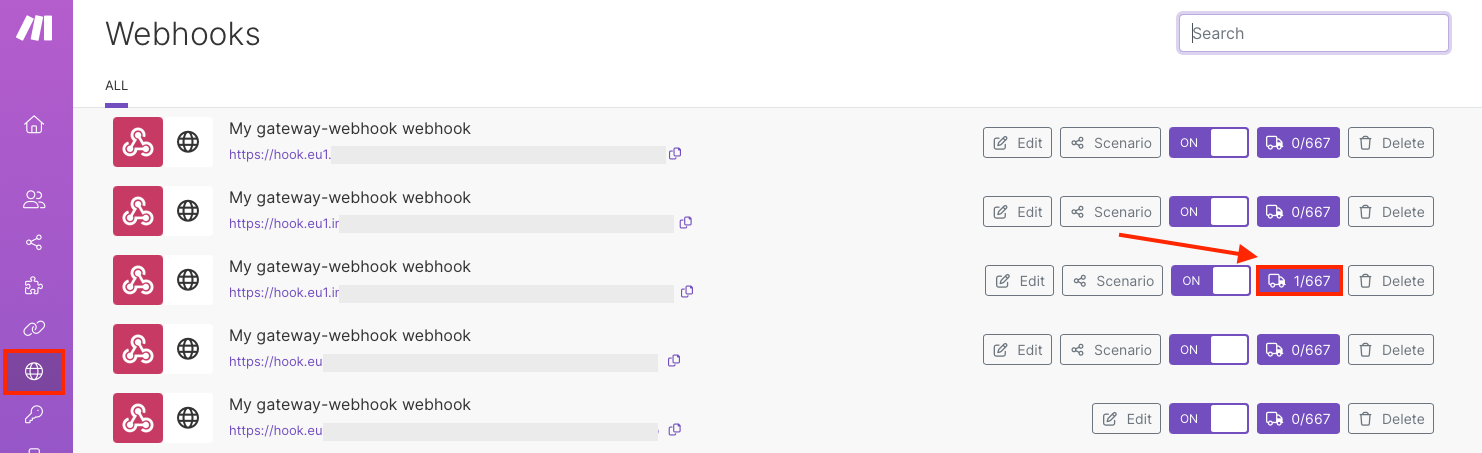Open Scenario of the fourth webhook
Image resolution: width=1482 pixels, height=453 pixels.
tap(1111, 350)
